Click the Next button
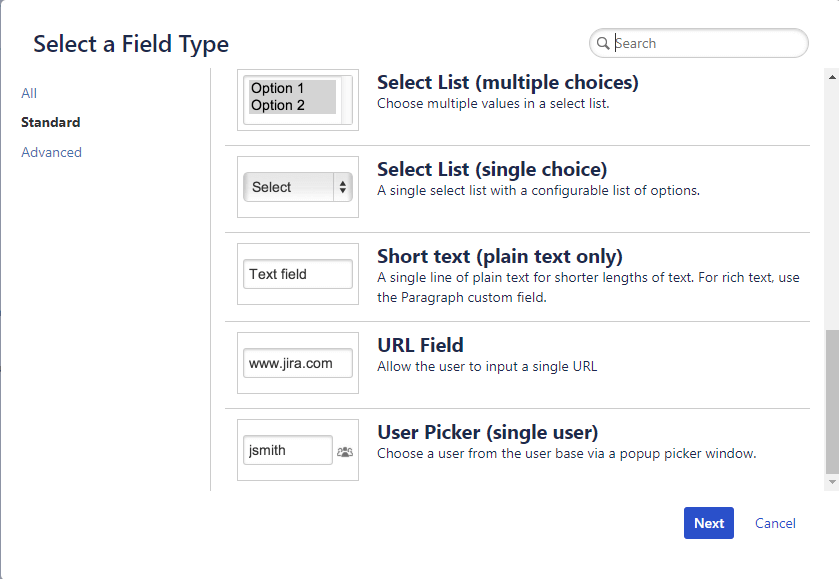 [708, 523]
